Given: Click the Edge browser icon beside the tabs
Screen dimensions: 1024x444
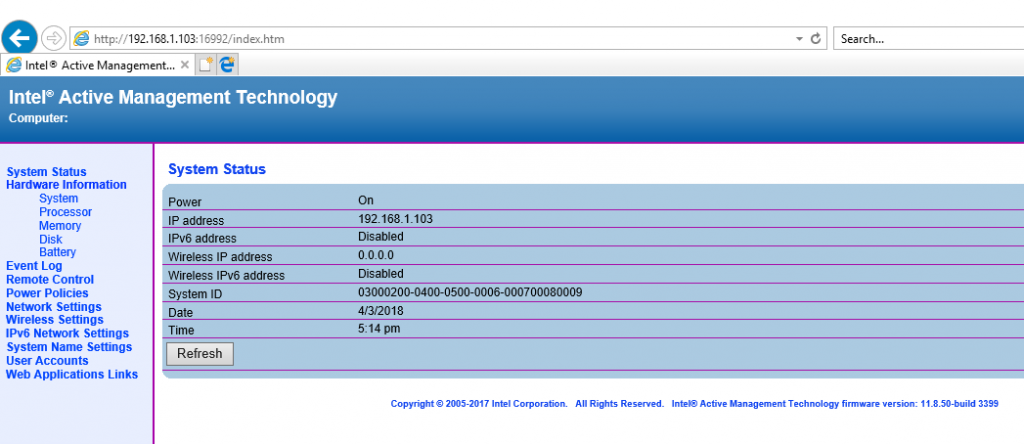Looking at the screenshot, I should [227, 65].
